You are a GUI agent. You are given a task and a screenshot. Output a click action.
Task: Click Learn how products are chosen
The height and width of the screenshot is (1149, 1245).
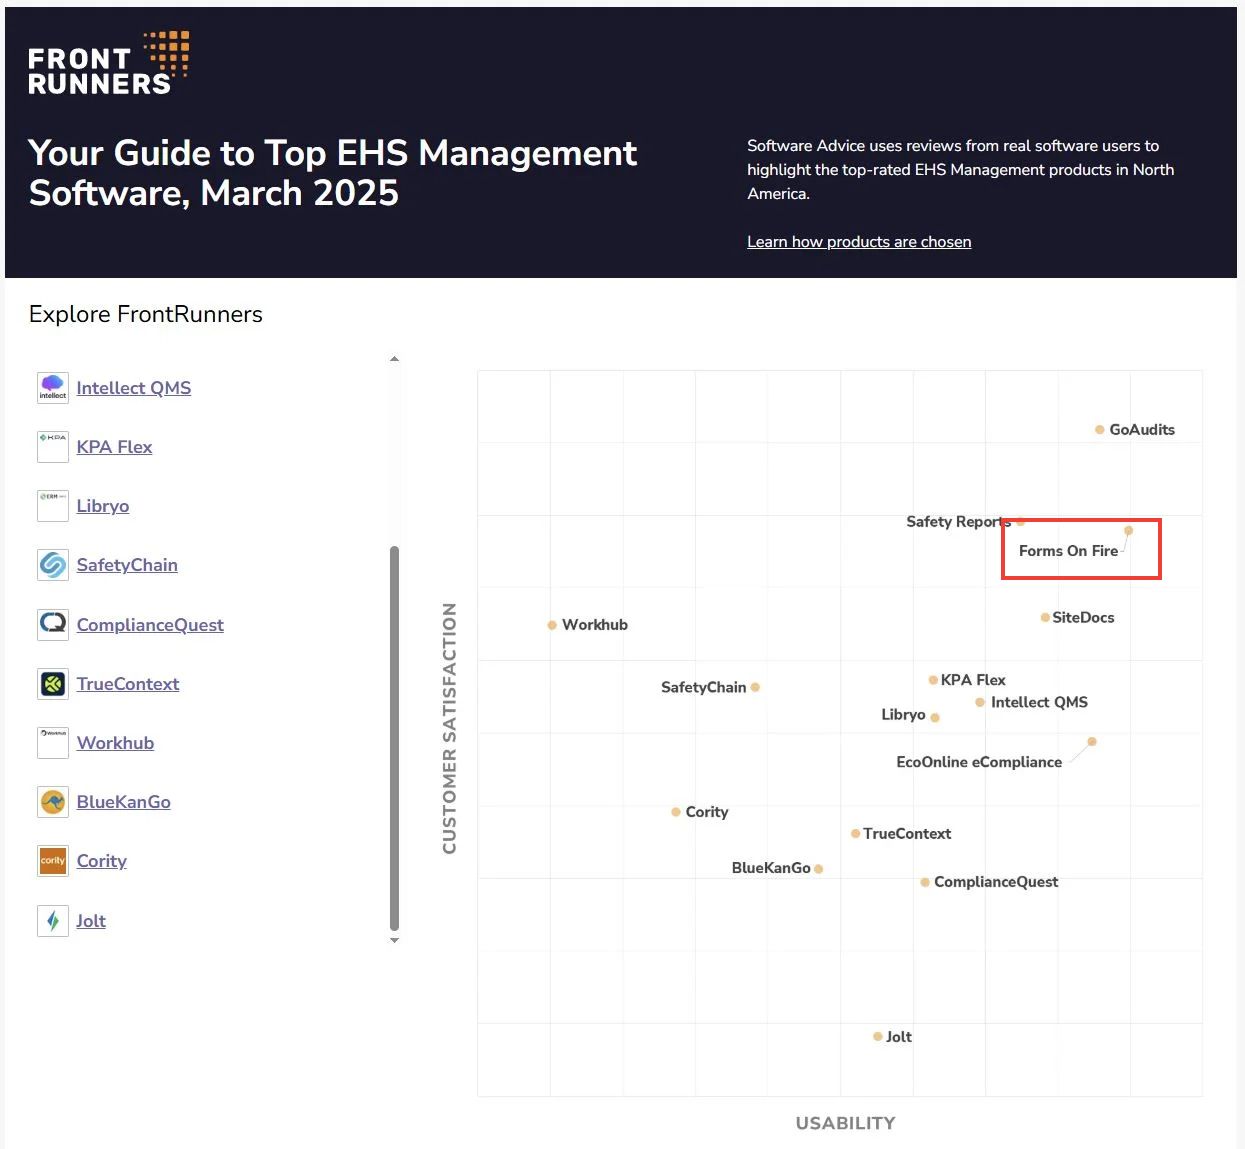(859, 242)
